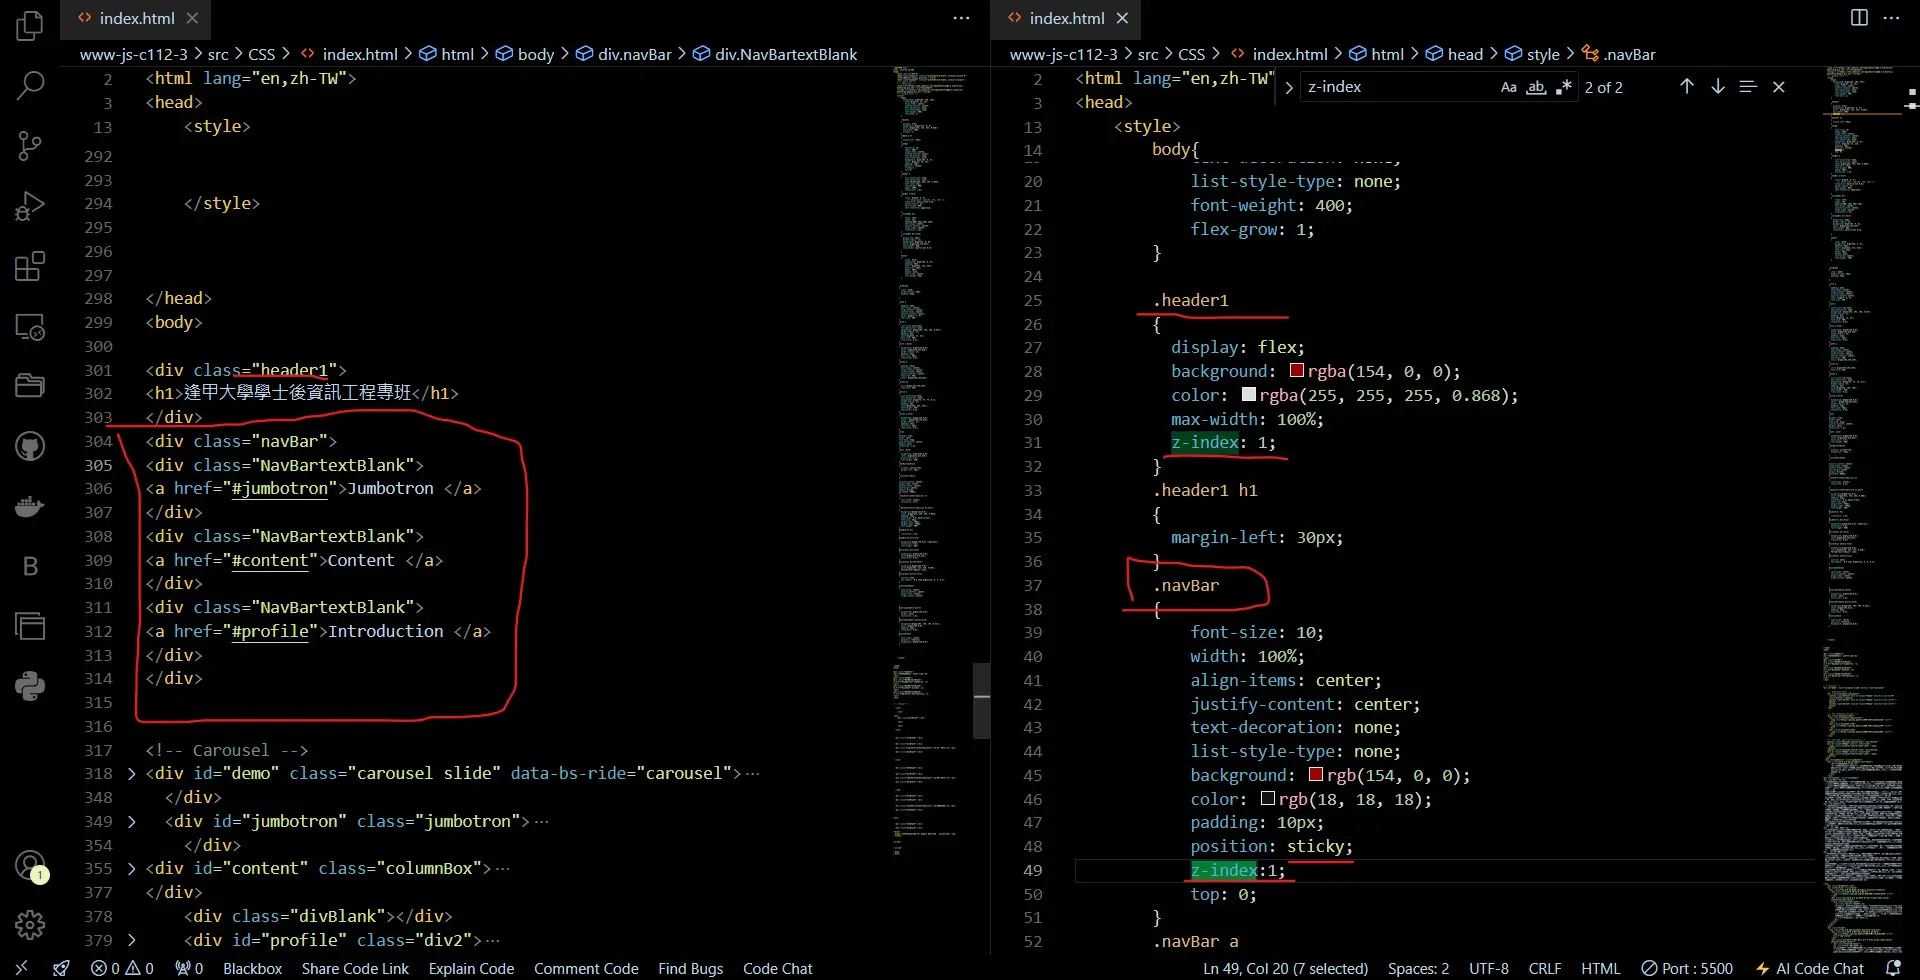Open the GitHub panel icon
The width and height of the screenshot is (1920, 980).
30,446
